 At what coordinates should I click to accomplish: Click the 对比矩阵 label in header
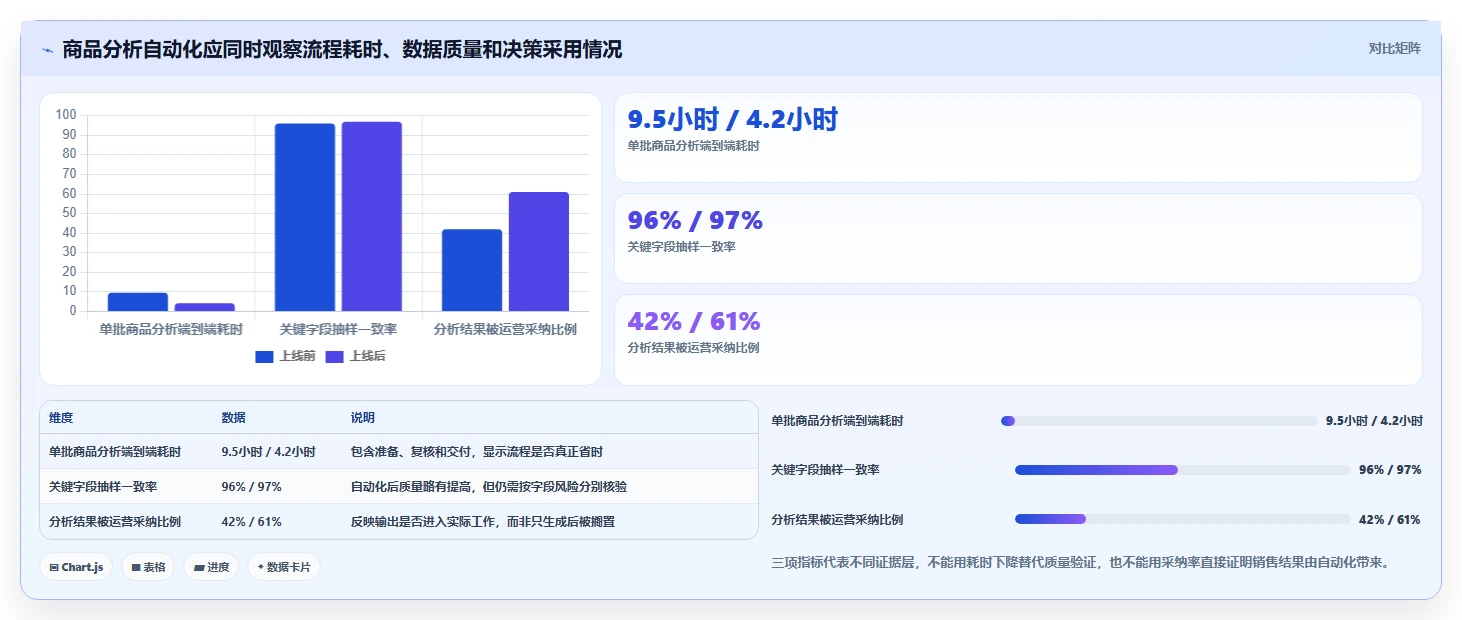click(1394, 48)
